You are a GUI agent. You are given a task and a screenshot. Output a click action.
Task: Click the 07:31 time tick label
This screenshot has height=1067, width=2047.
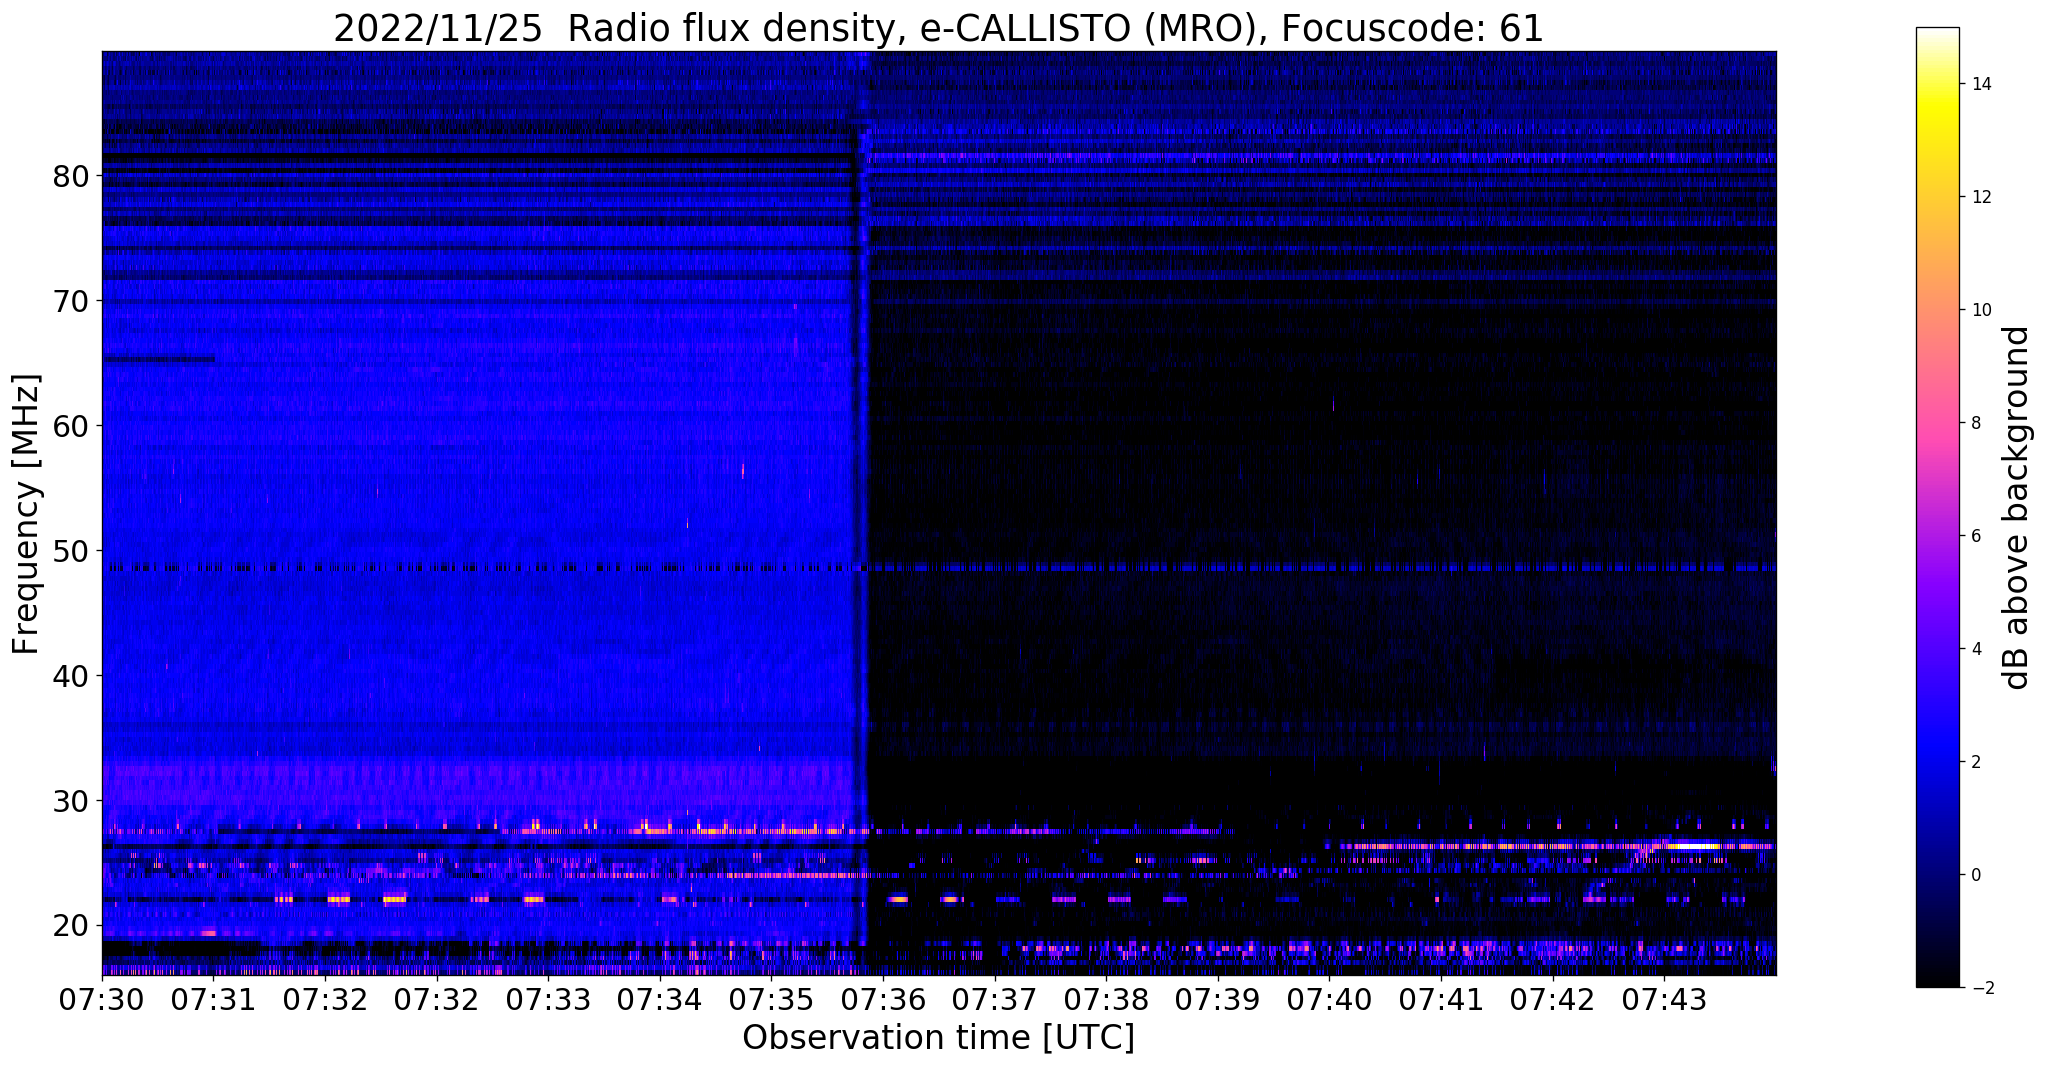tap(214, 999)
